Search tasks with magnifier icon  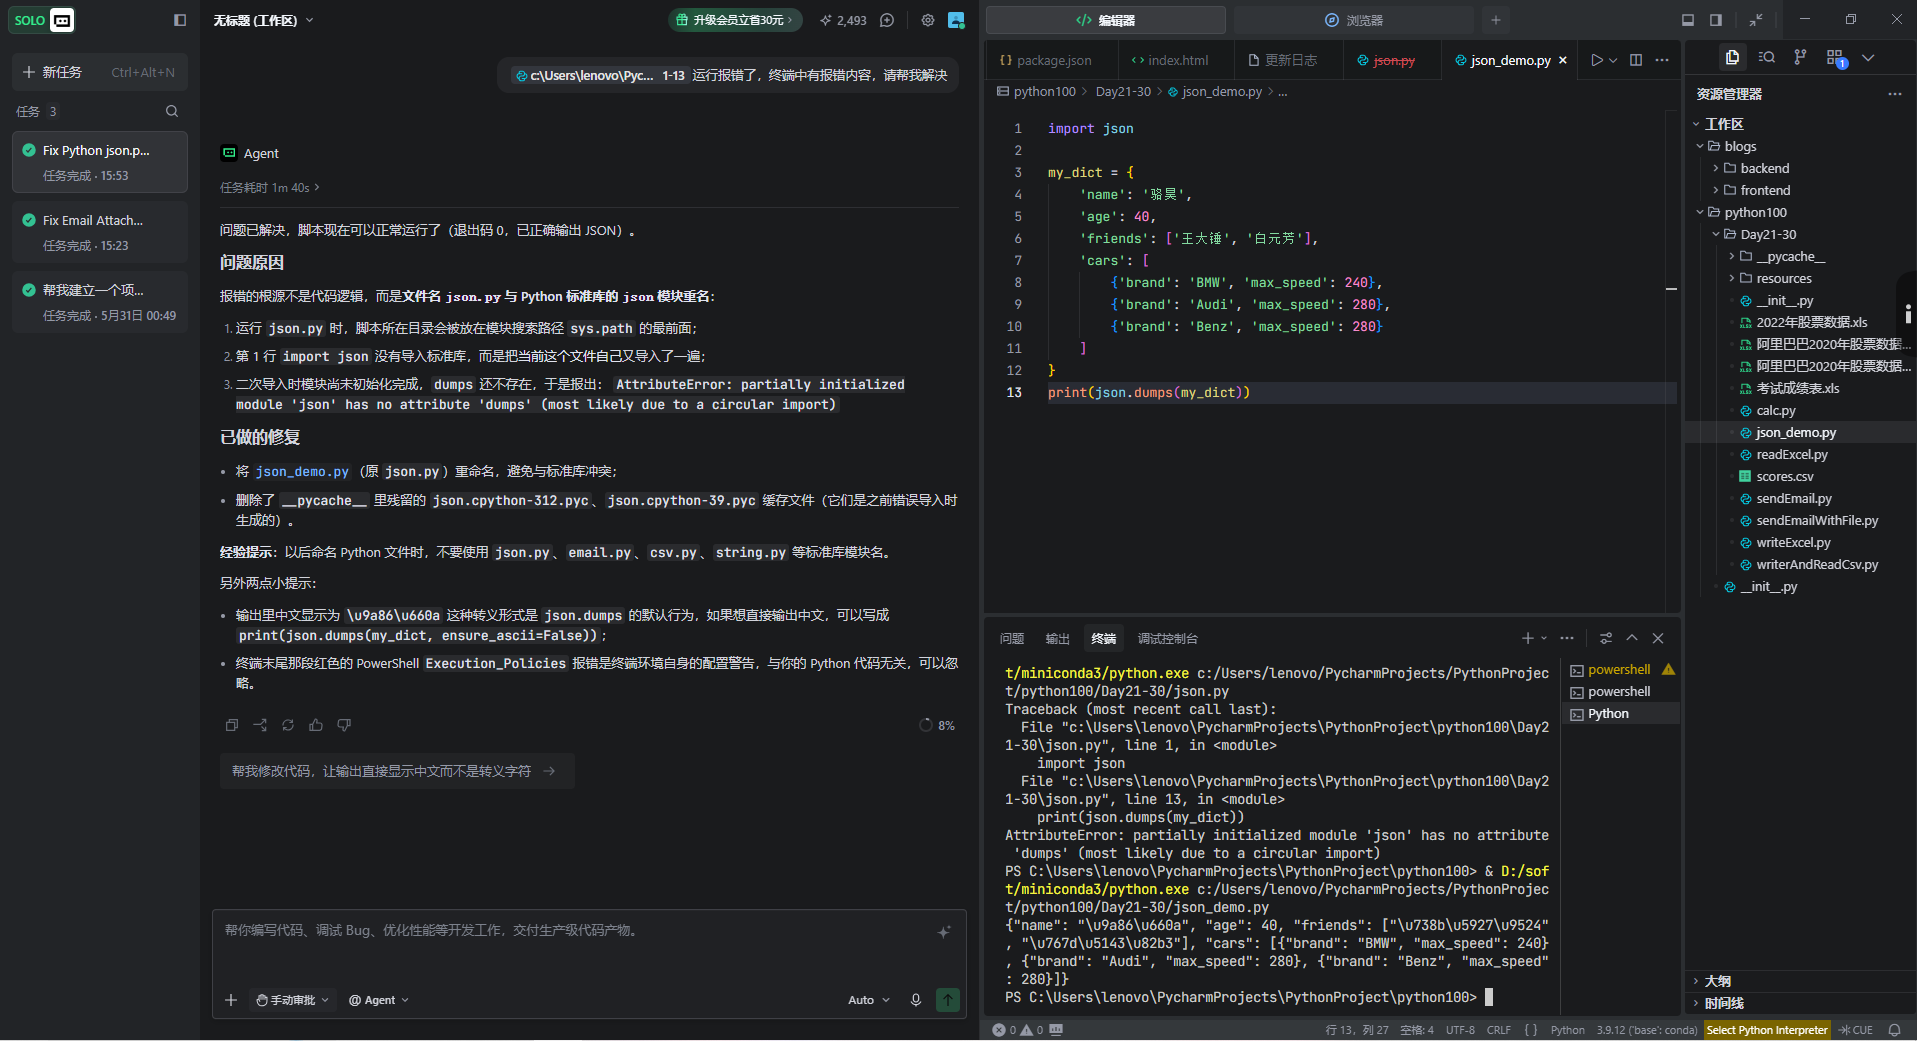click(172, 111)
